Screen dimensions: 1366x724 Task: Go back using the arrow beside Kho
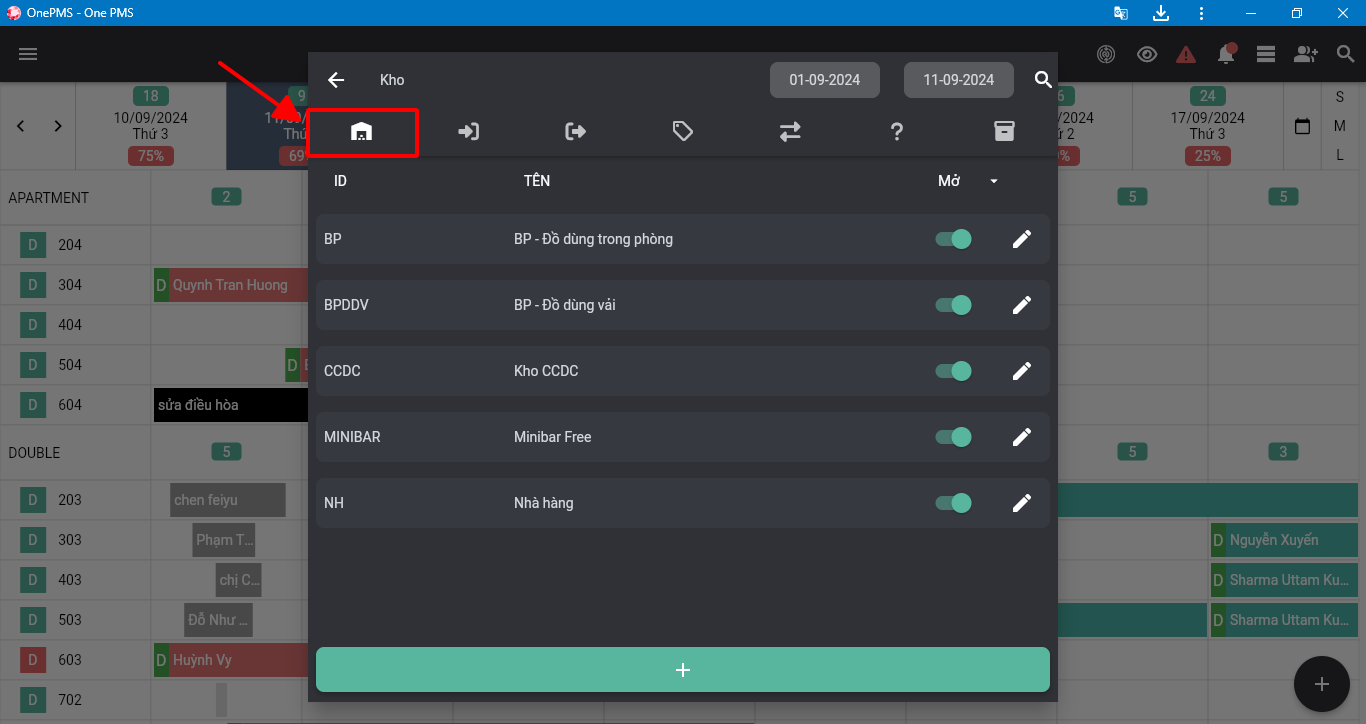(336, 80)
